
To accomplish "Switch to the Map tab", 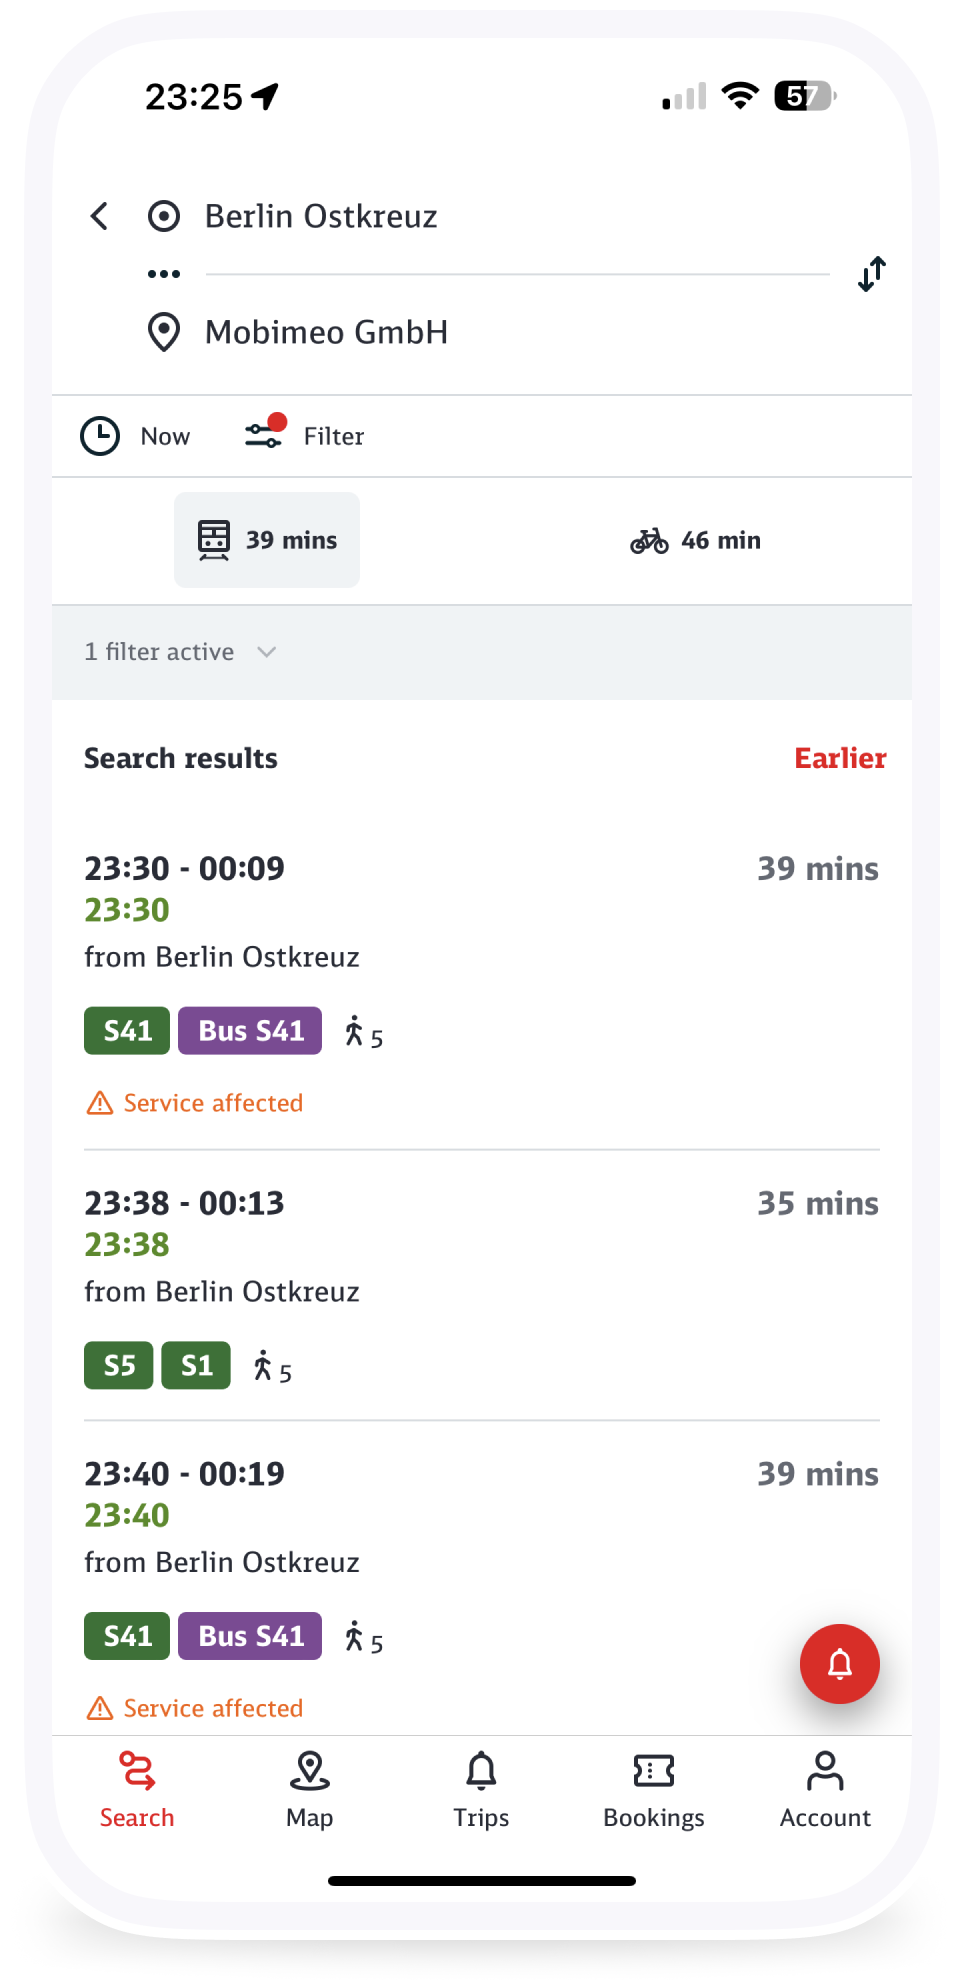I will pyautogui.click(x=310, y=1790).
